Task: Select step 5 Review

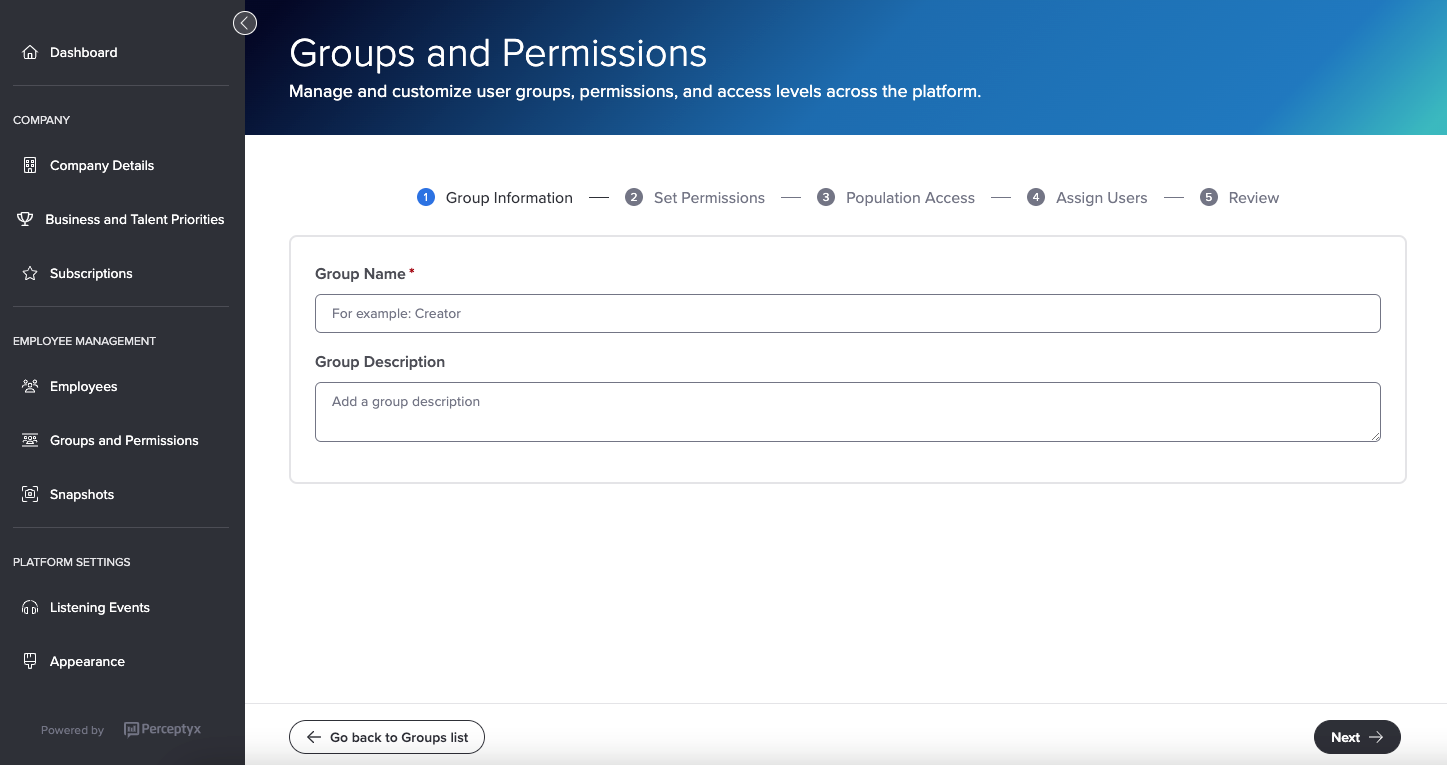Action: (1239, 198)
